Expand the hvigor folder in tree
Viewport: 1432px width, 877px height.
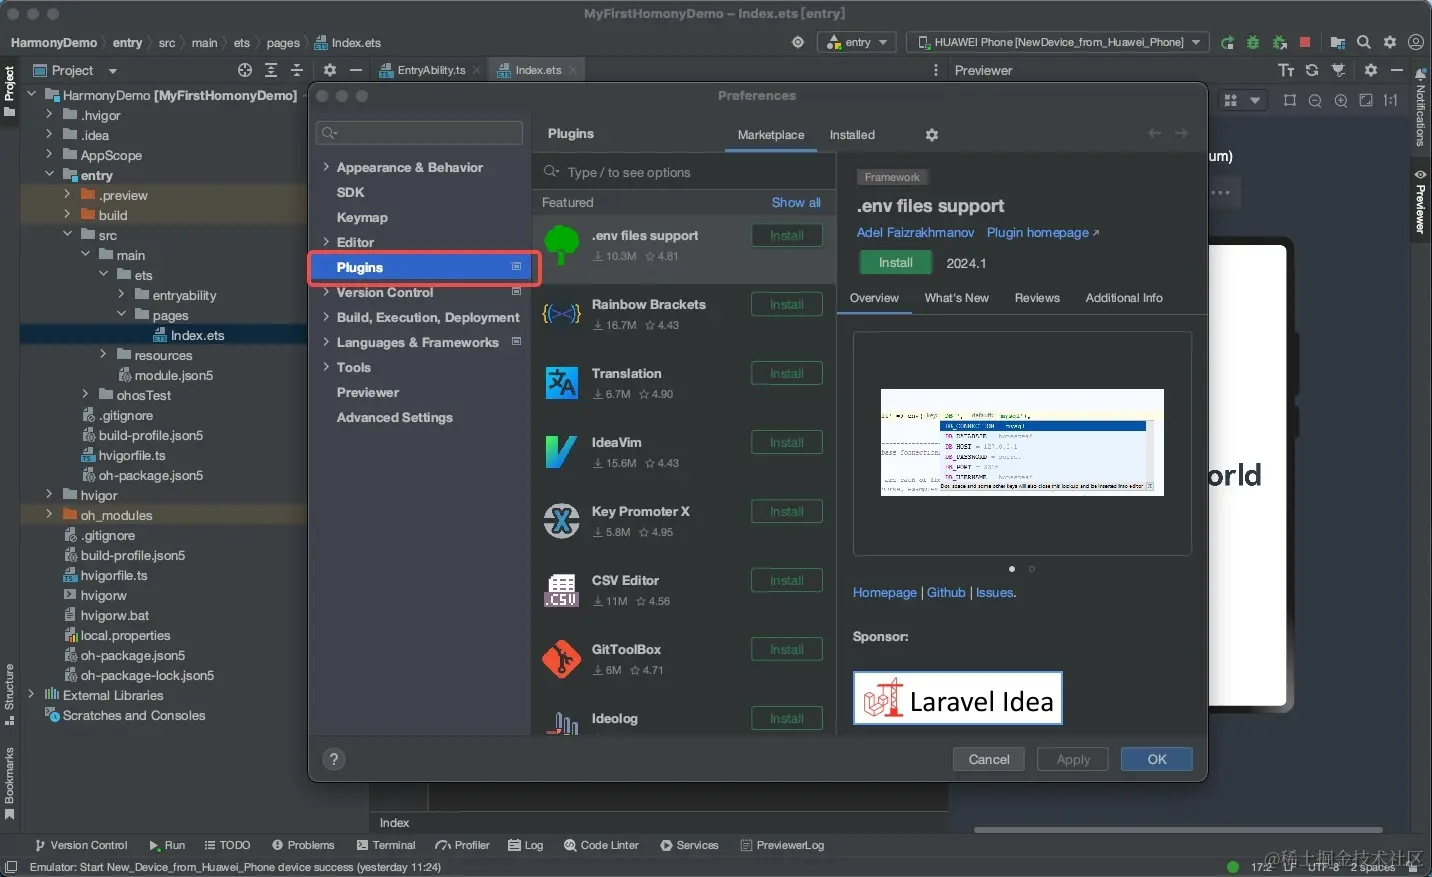pos(49,495)
